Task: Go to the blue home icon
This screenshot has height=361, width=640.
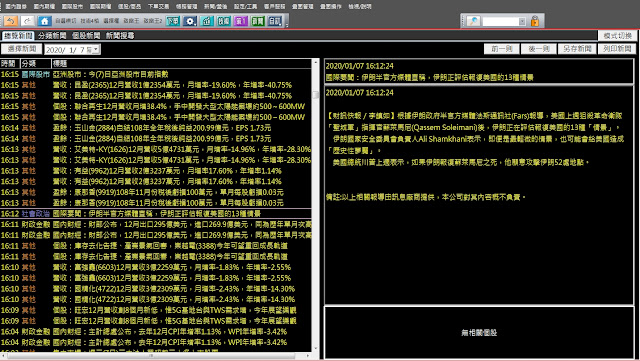Action: 44,21
